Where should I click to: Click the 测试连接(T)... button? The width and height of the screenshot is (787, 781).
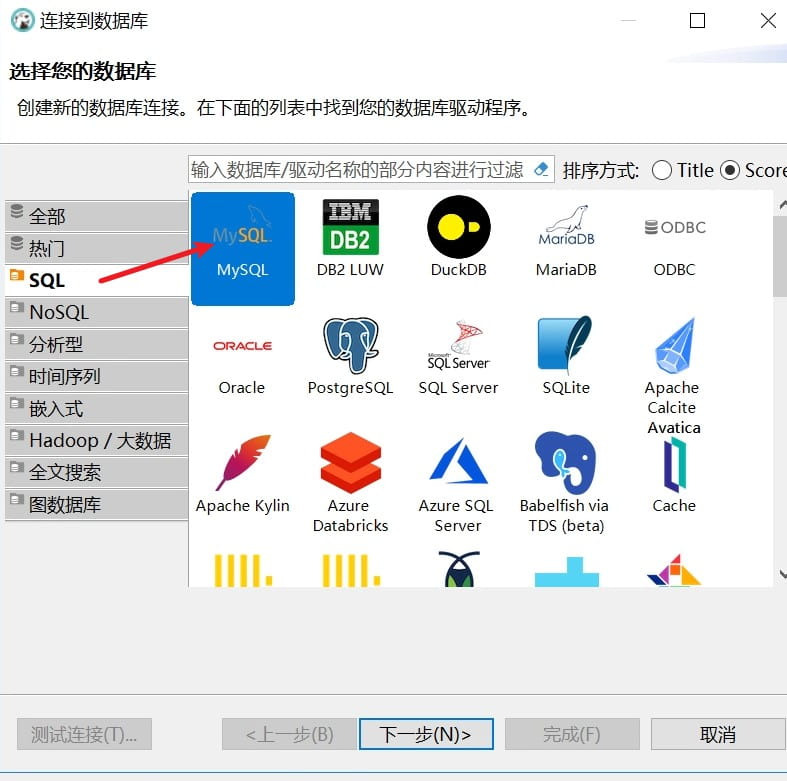pos(84,734)
